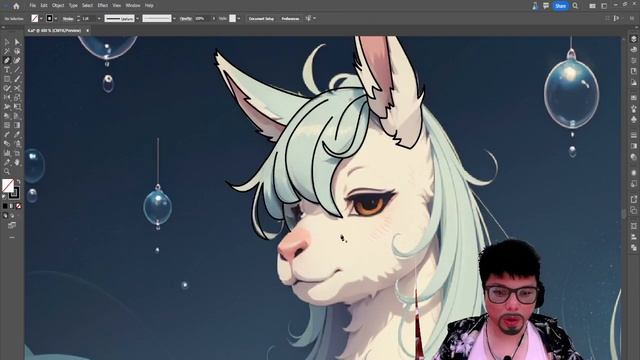Viewport: 640px width, 360px height.
Task: Click the blue Share button
Action: point(560,6)
